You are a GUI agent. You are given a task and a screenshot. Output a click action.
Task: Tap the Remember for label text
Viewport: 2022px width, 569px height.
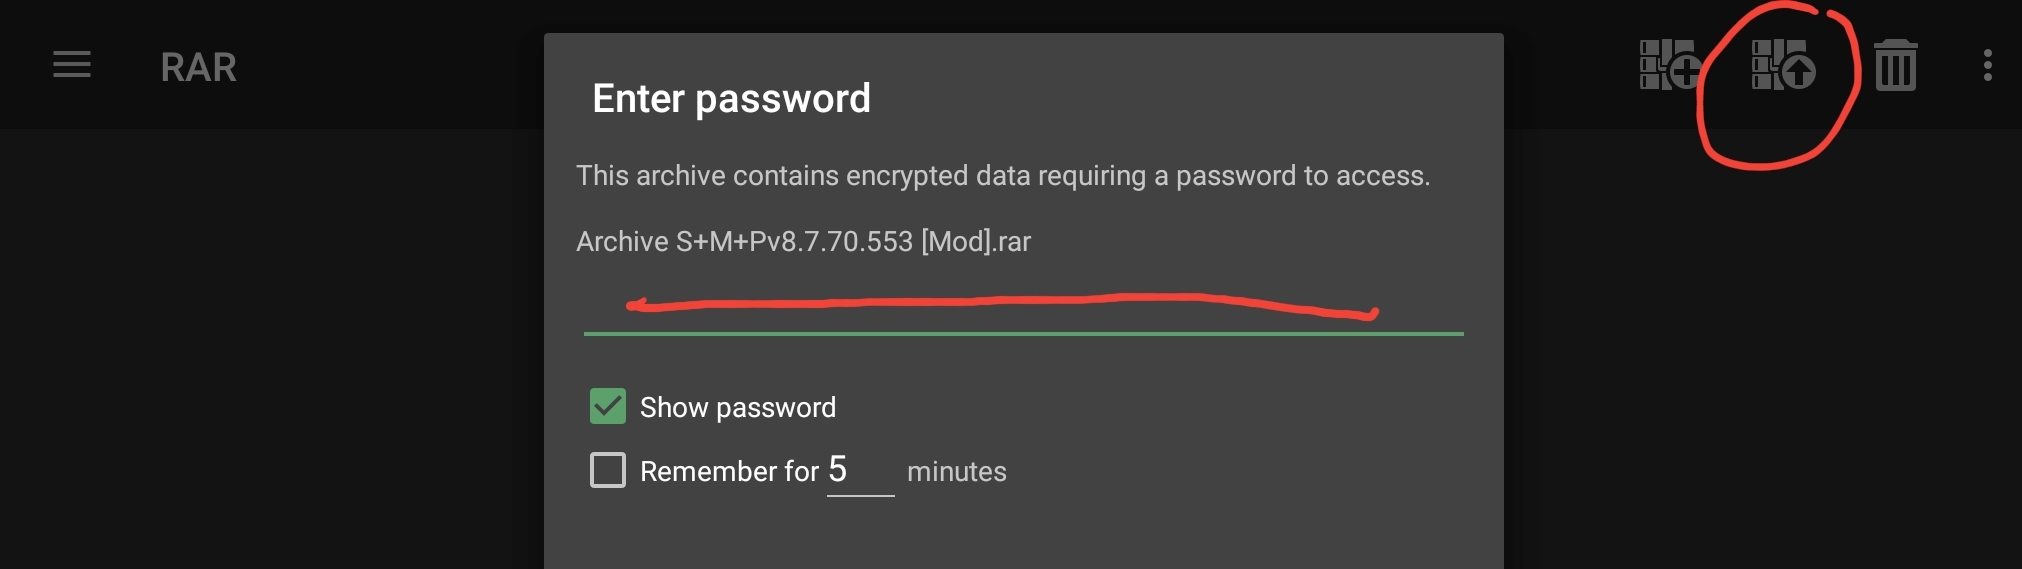click(x=729, y=471)
